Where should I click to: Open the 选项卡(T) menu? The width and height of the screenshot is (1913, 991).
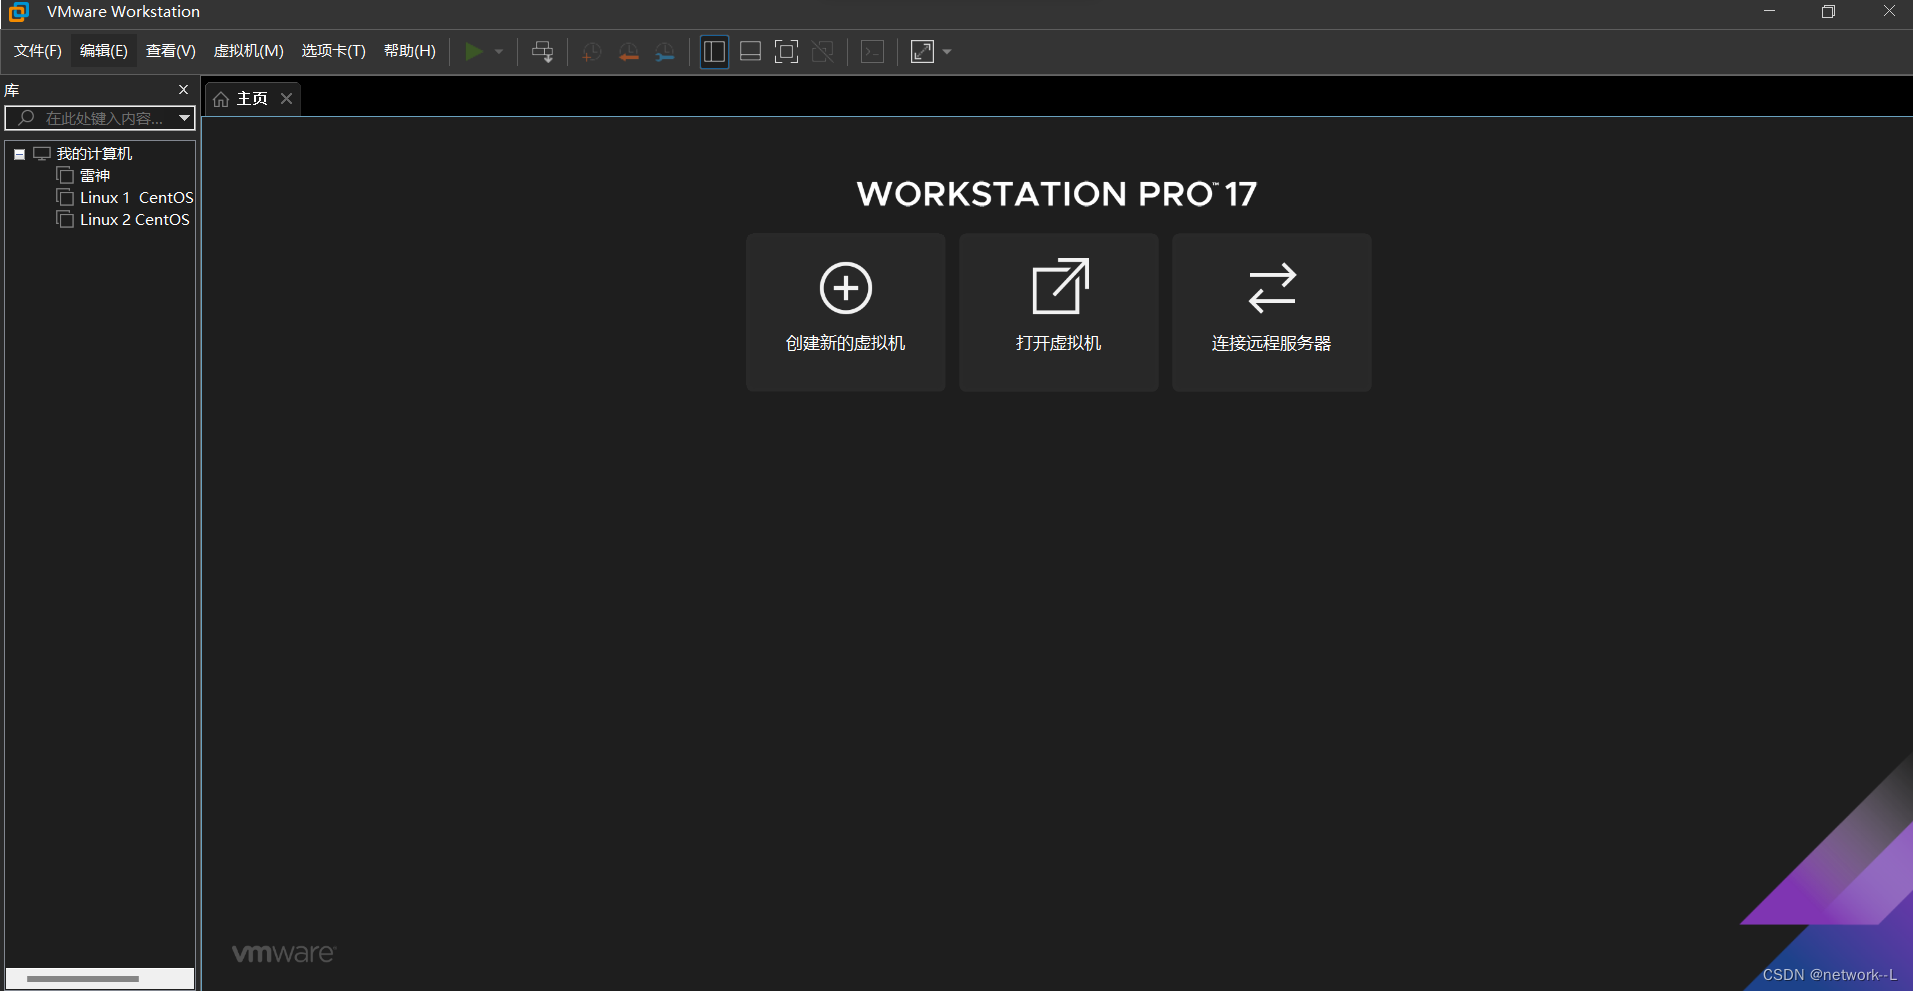click(x=334, y=51)
